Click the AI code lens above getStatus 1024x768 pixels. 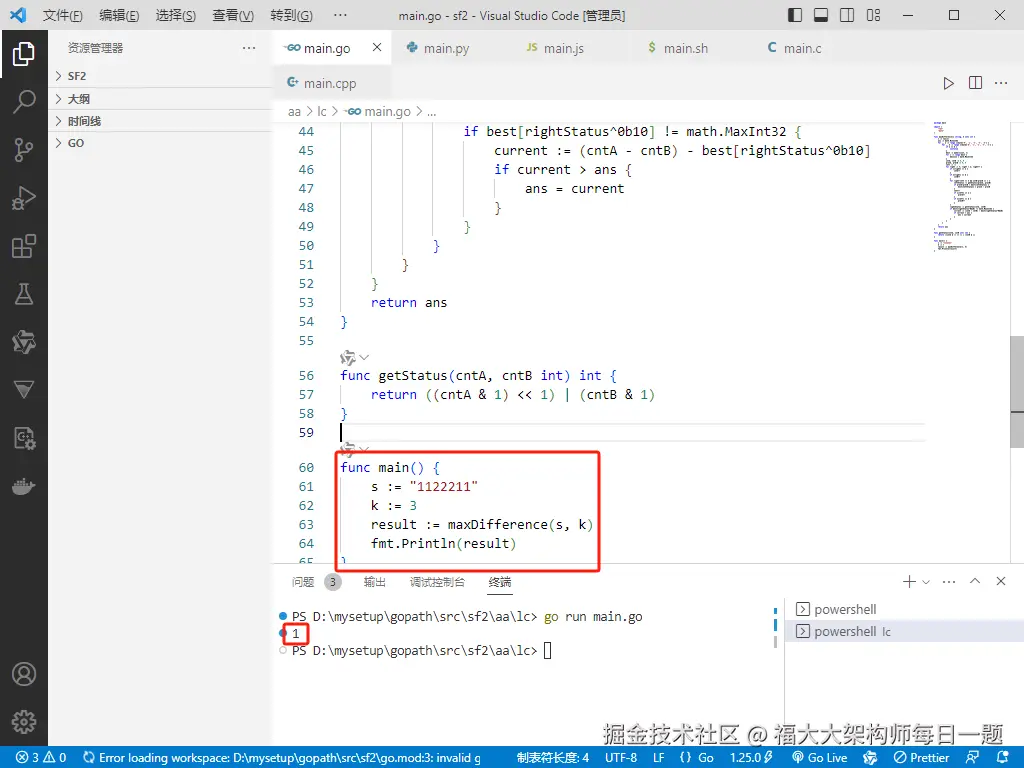[354, 357]
